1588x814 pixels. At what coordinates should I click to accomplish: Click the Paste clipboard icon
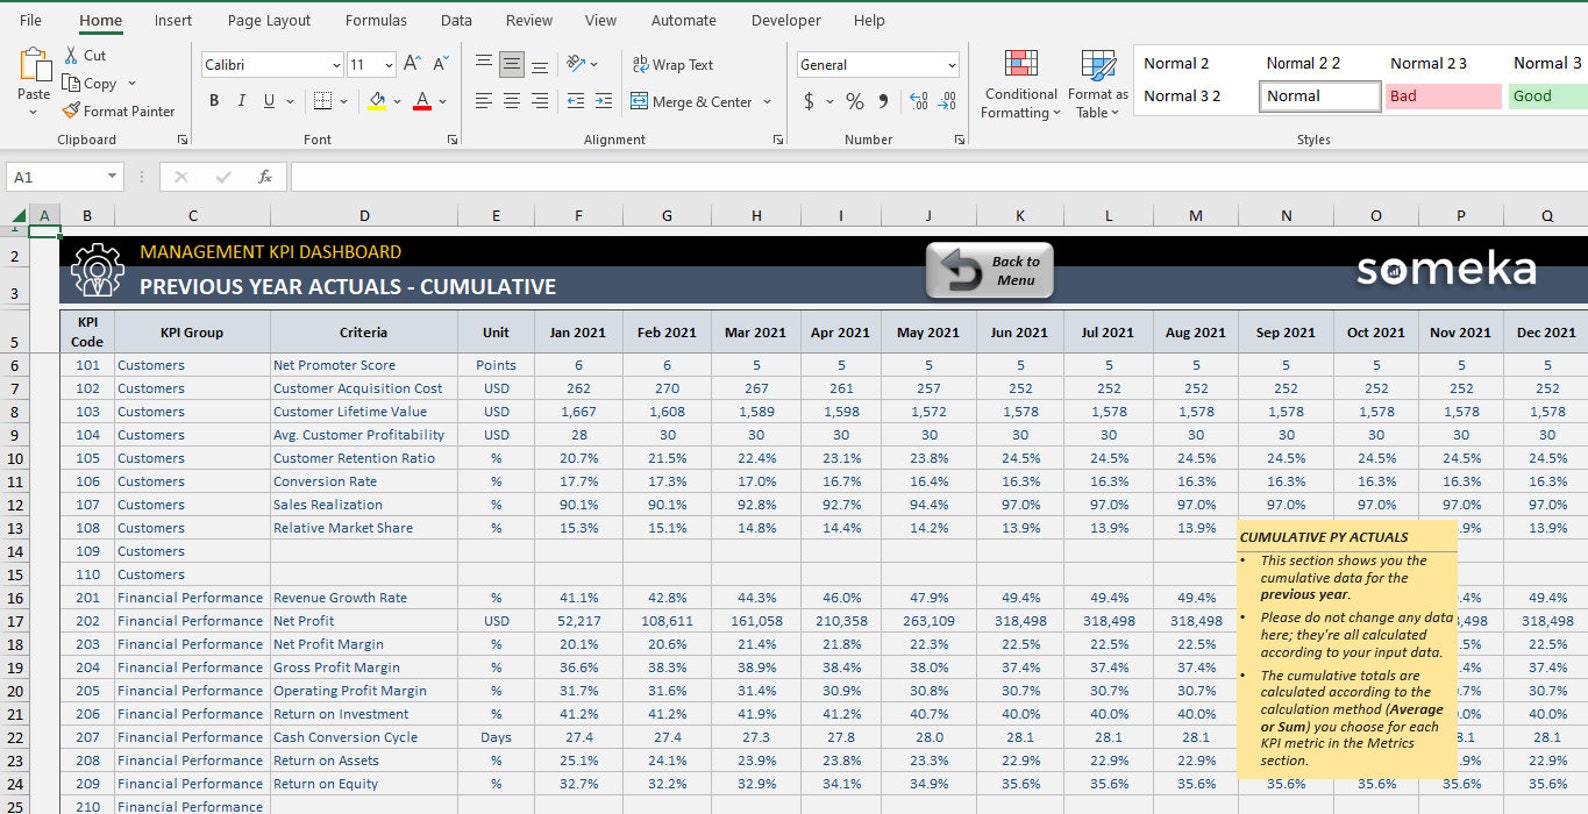coord(34,66)
